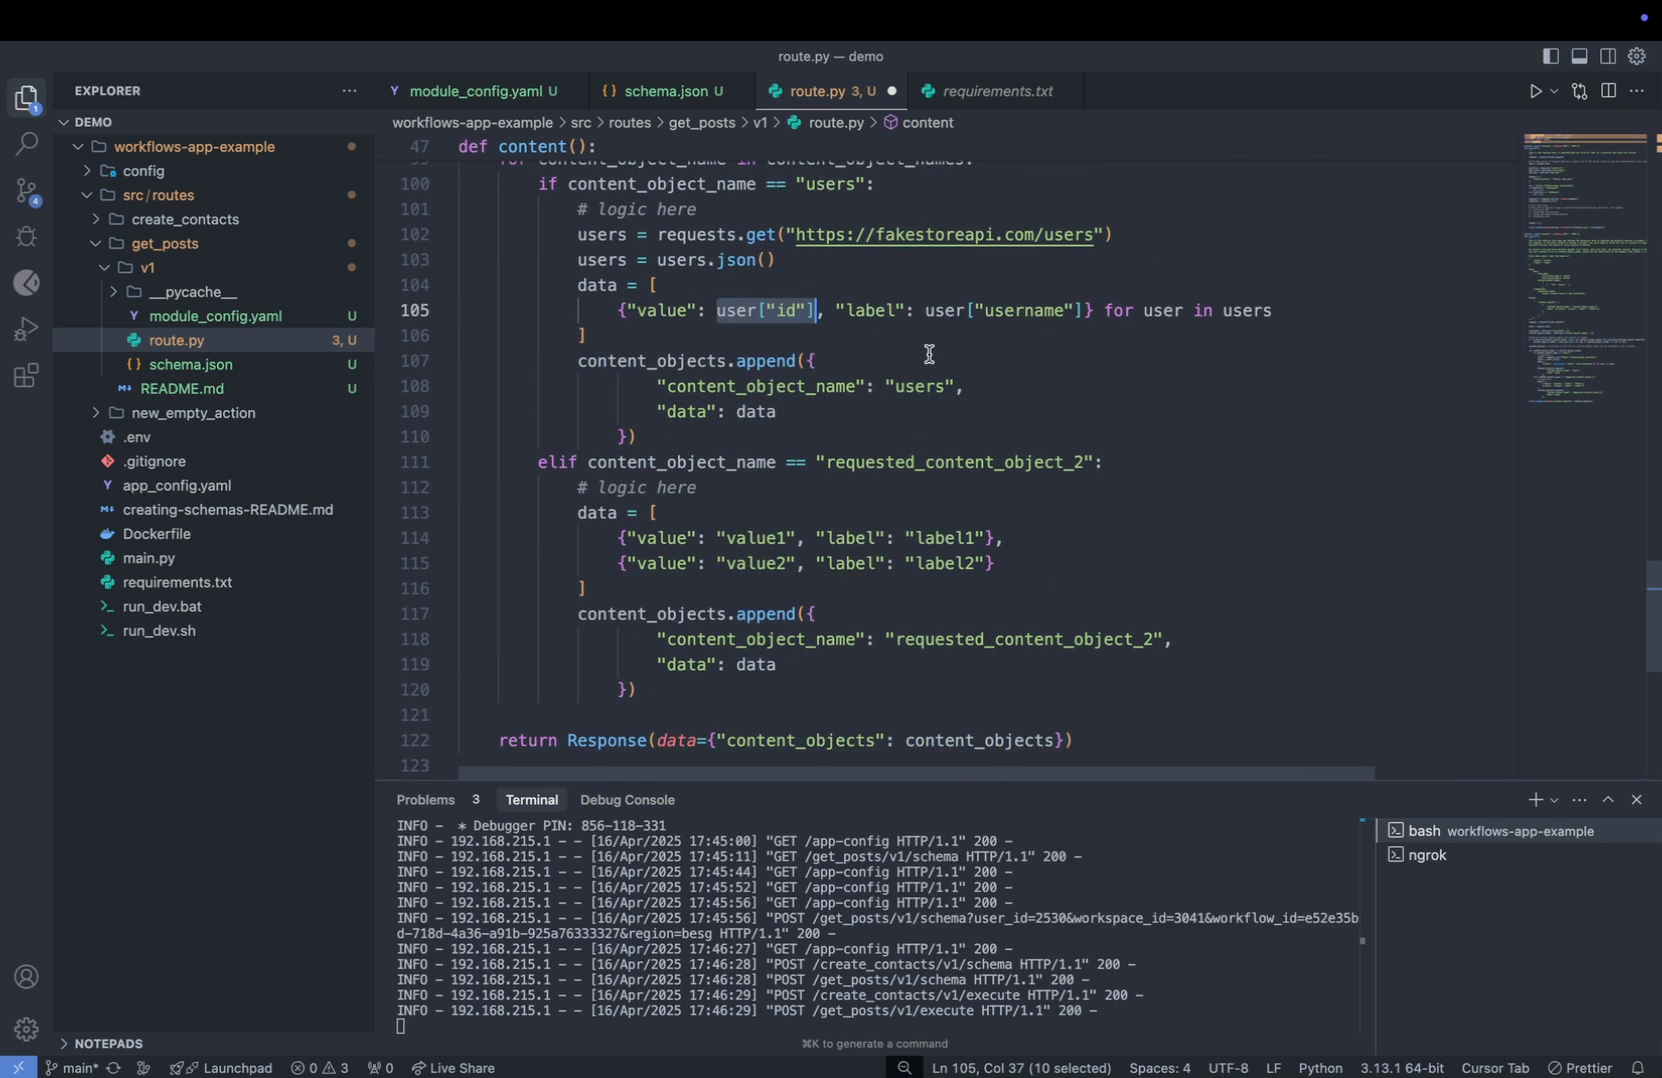Expand the NOTEPADS section
The height and width of the screenshot is (1078, 1662).
pos(108,1043)
